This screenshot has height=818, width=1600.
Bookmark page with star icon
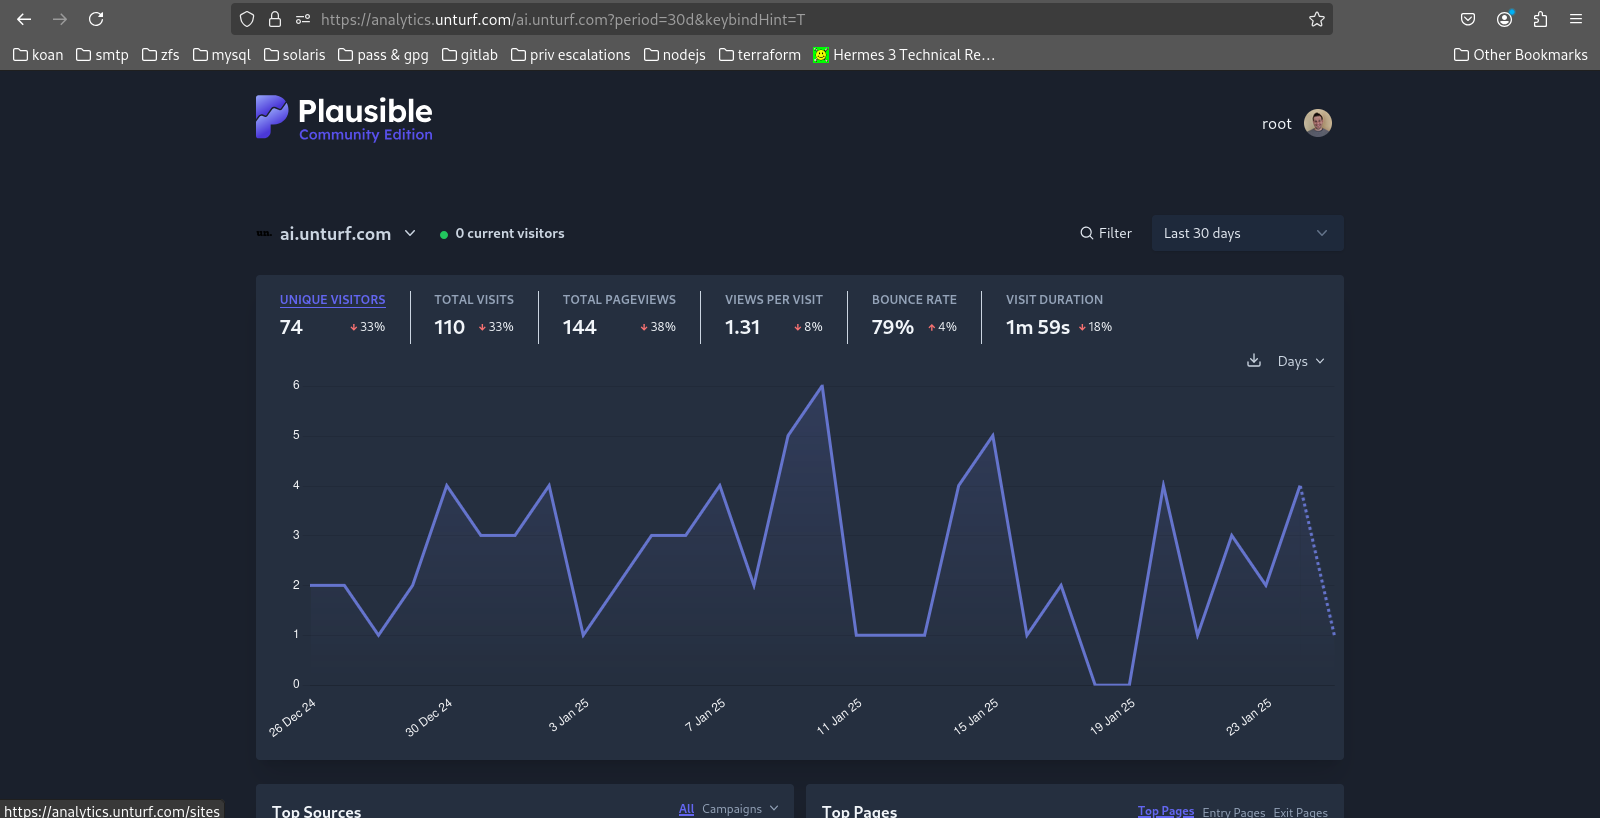[1317, 19]
